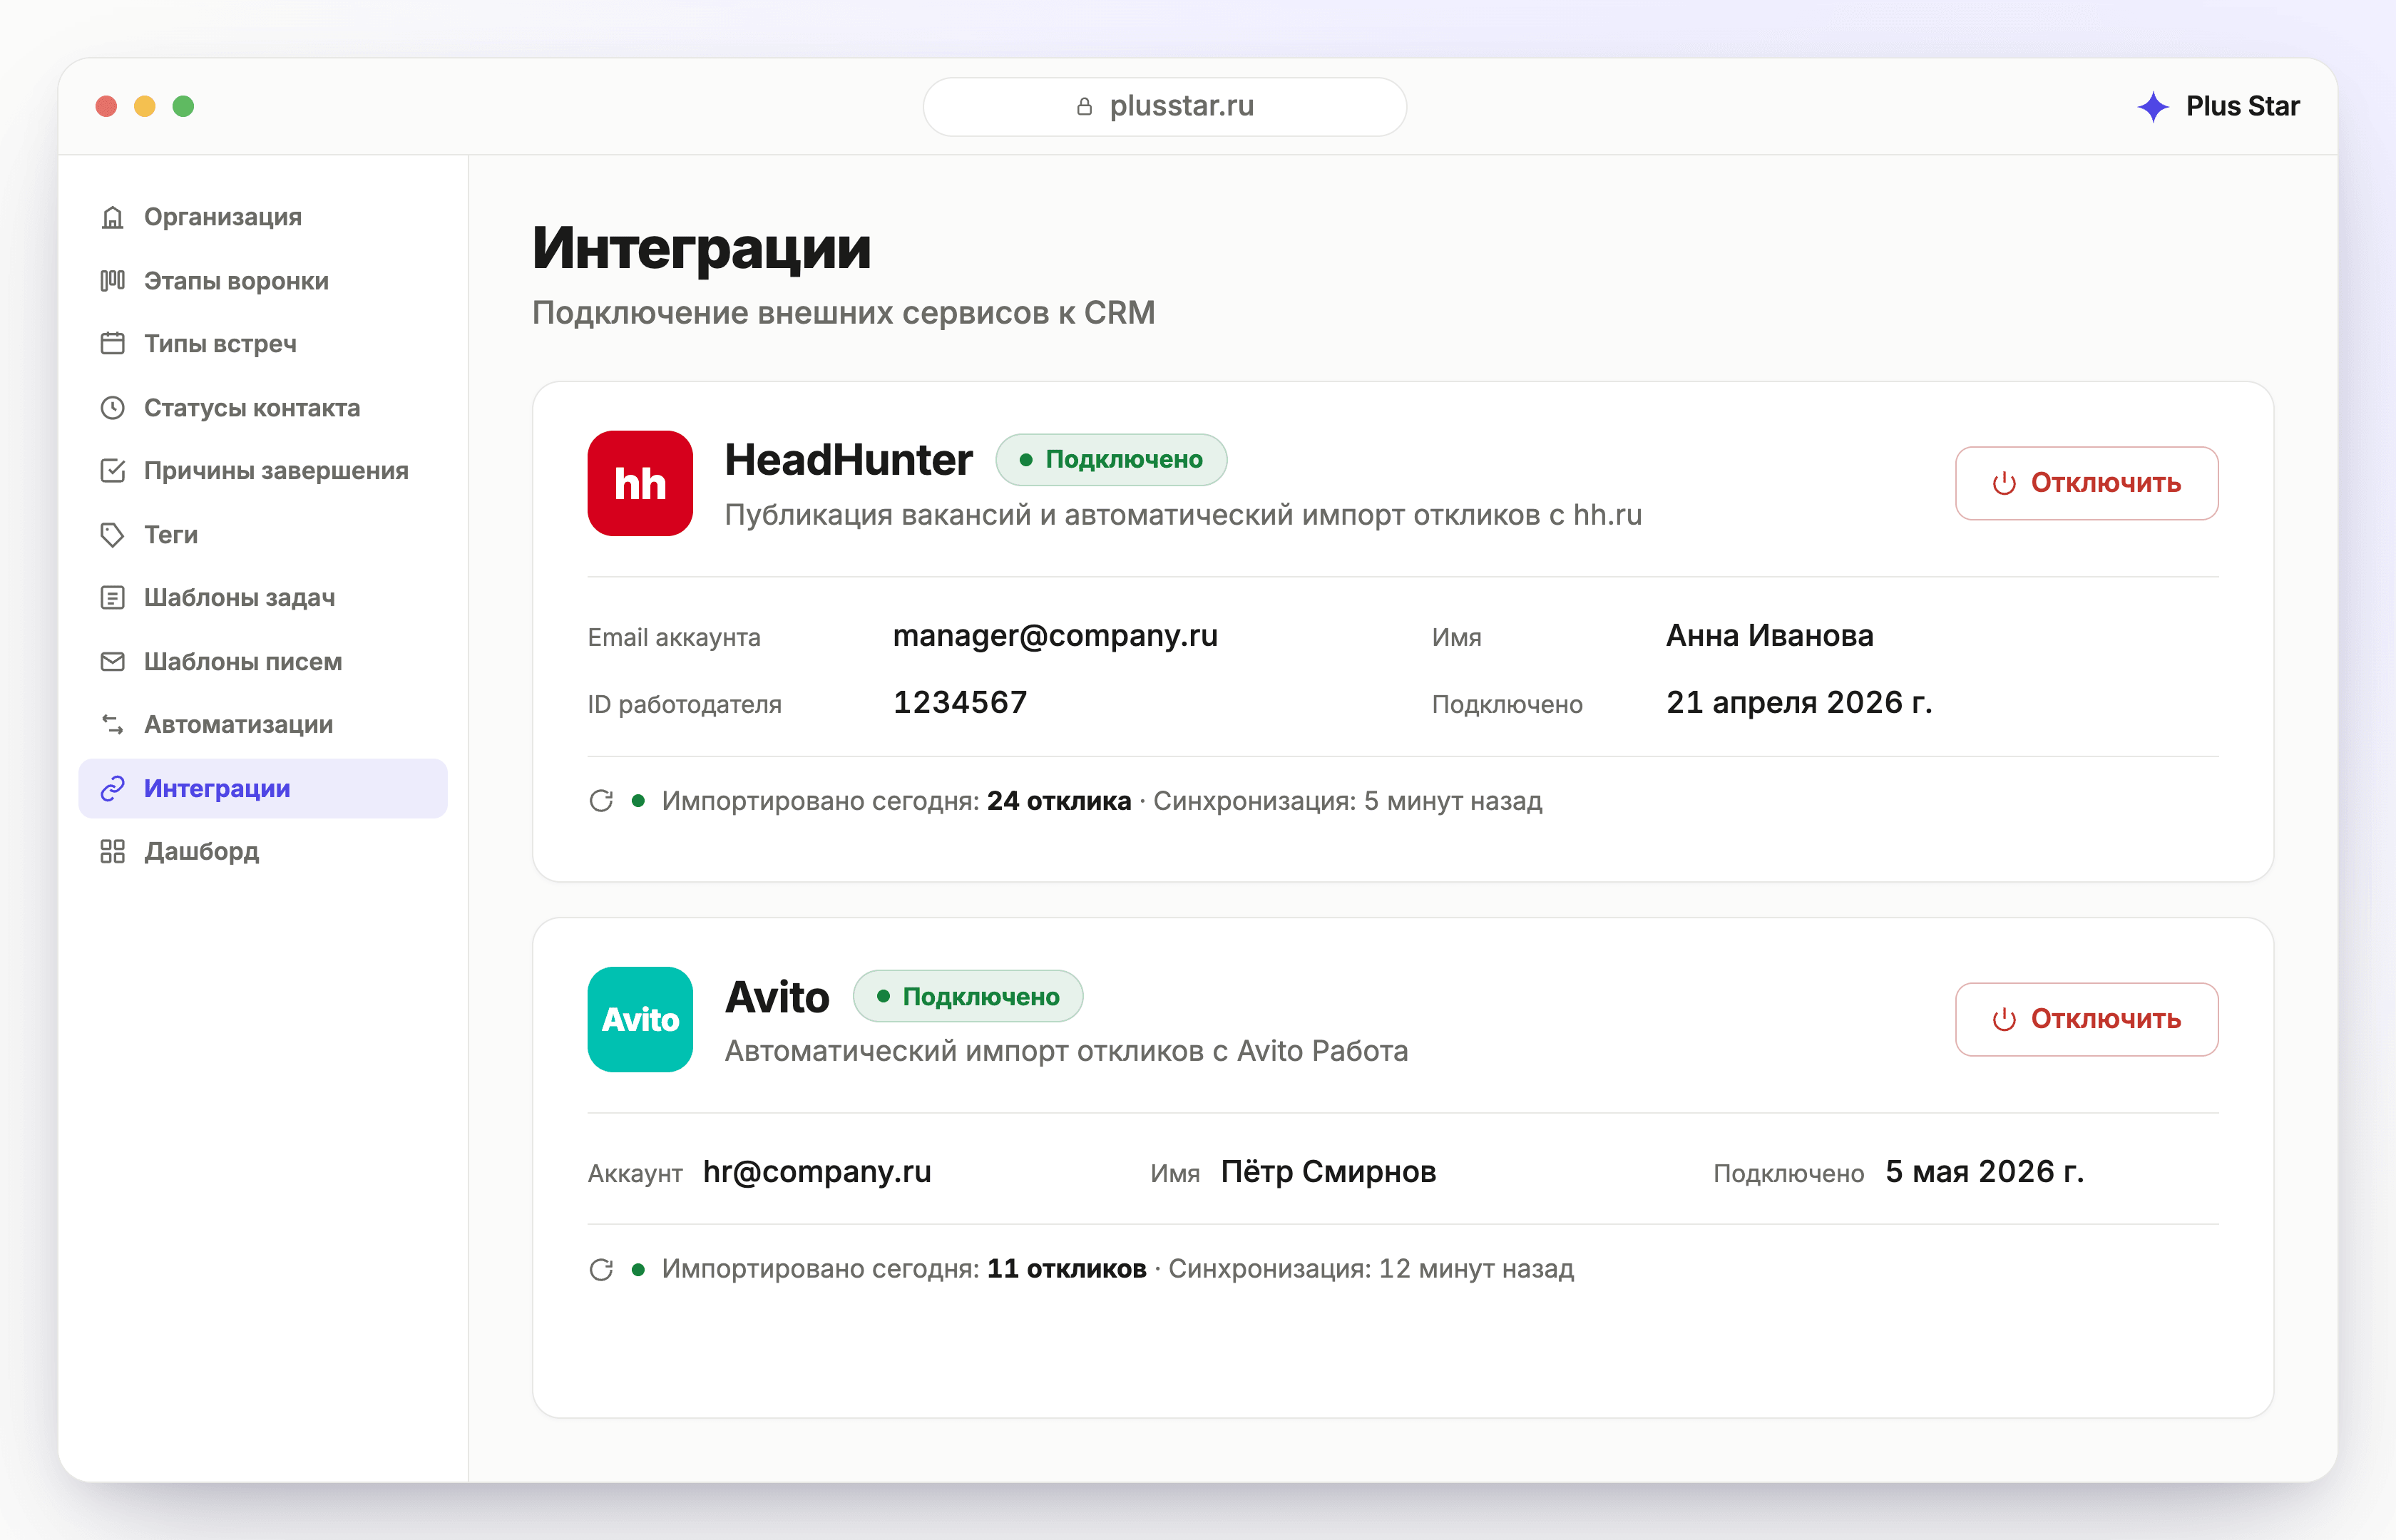Click the Теги tag icon
The width and height of the screenshot is (2396, 1540).
113,535
